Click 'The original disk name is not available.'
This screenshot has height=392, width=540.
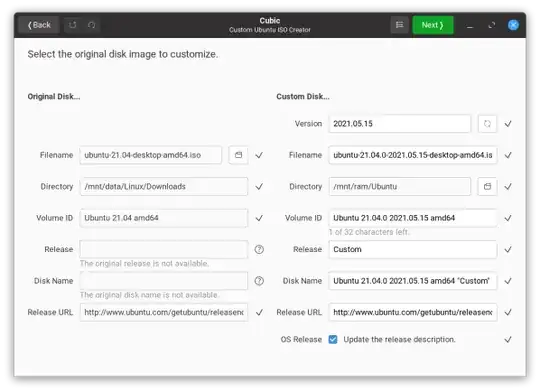(x=149, y=295)
